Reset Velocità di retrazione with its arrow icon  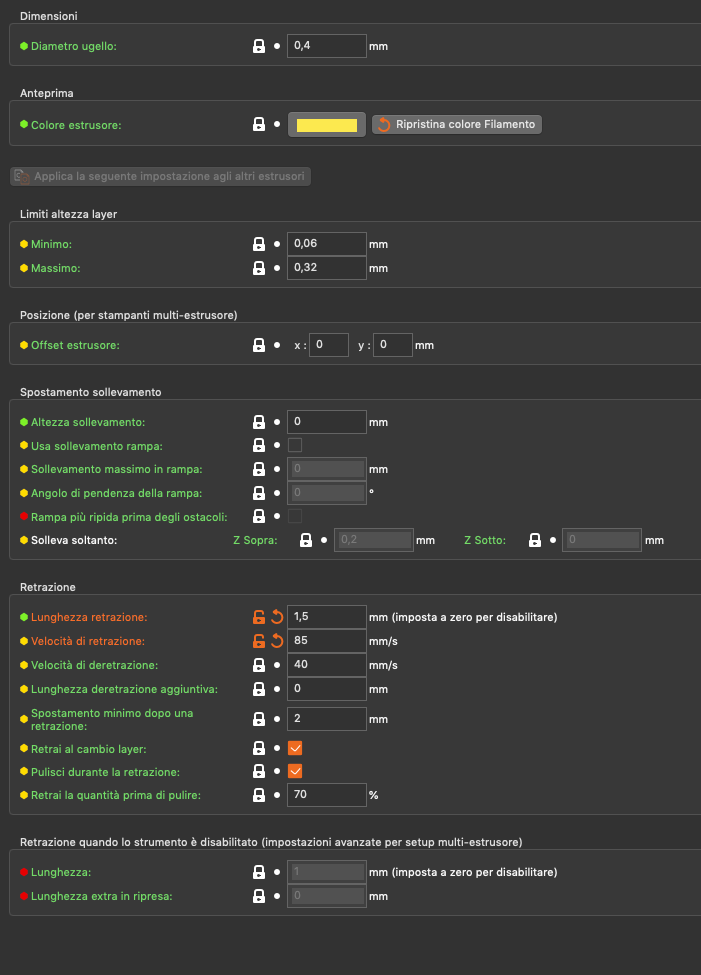click(277, 641)
